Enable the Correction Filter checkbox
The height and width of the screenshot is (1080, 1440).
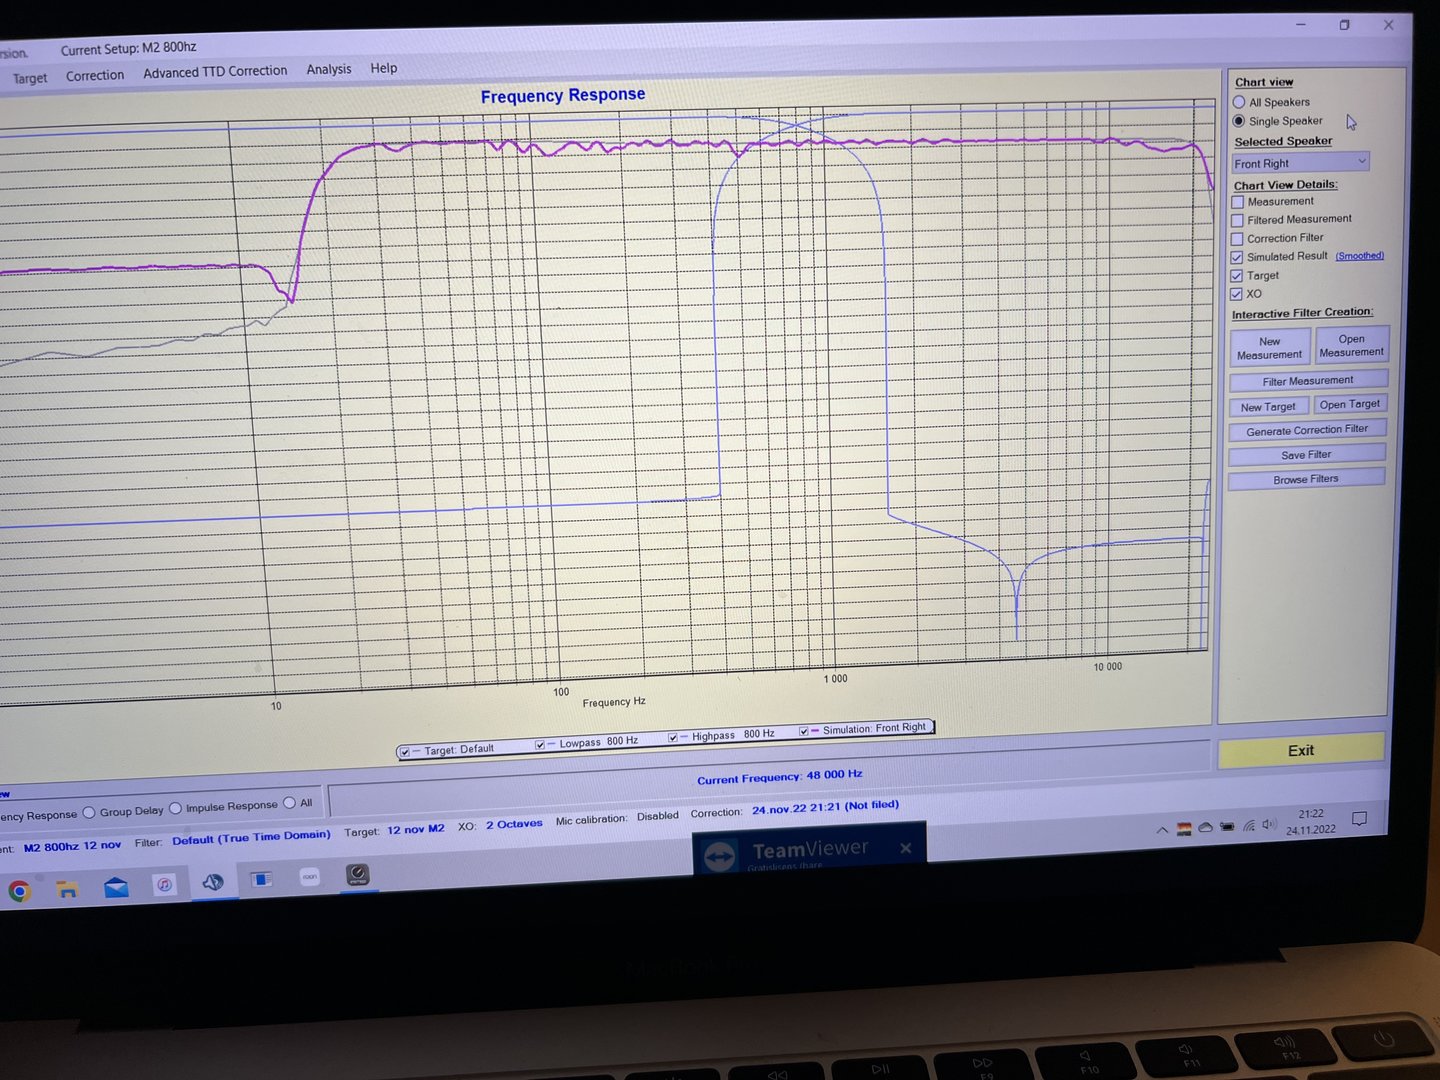coord(1238,239)
